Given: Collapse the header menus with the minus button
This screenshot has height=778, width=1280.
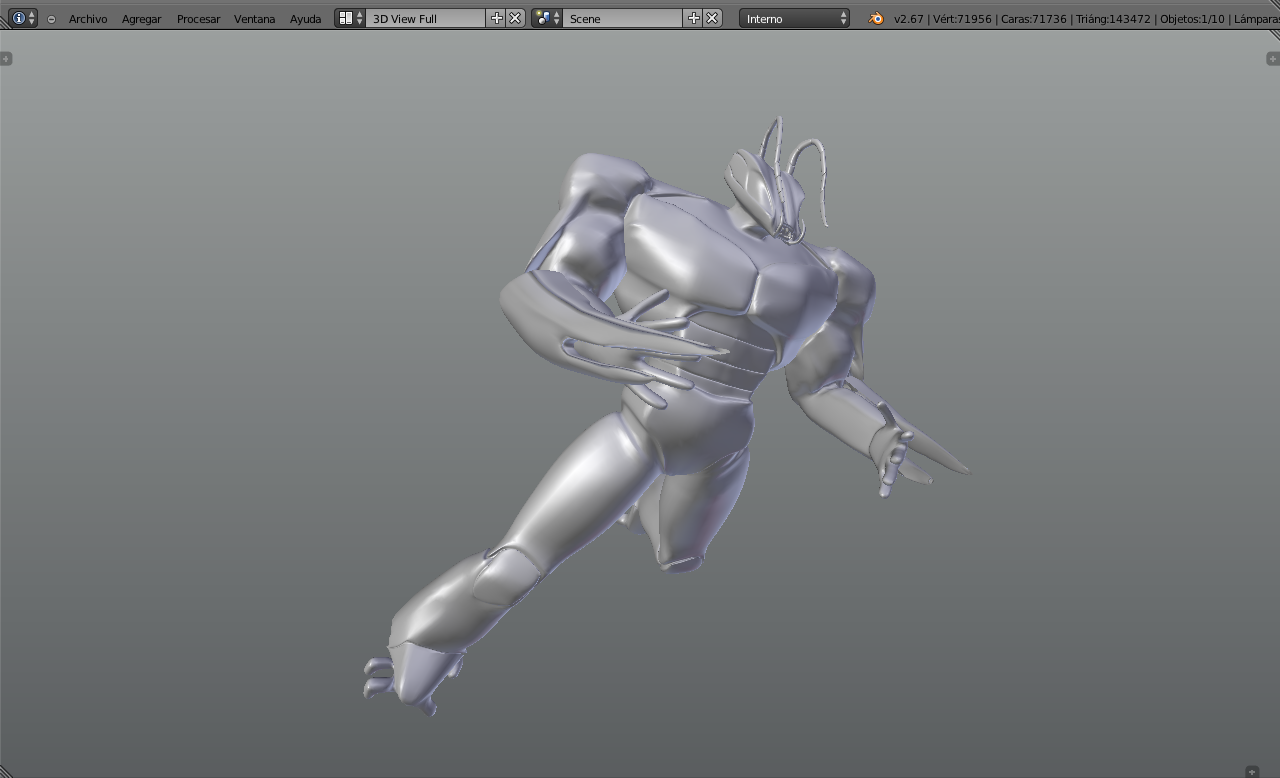Looking at the screenshot, I should click(51, 19).
